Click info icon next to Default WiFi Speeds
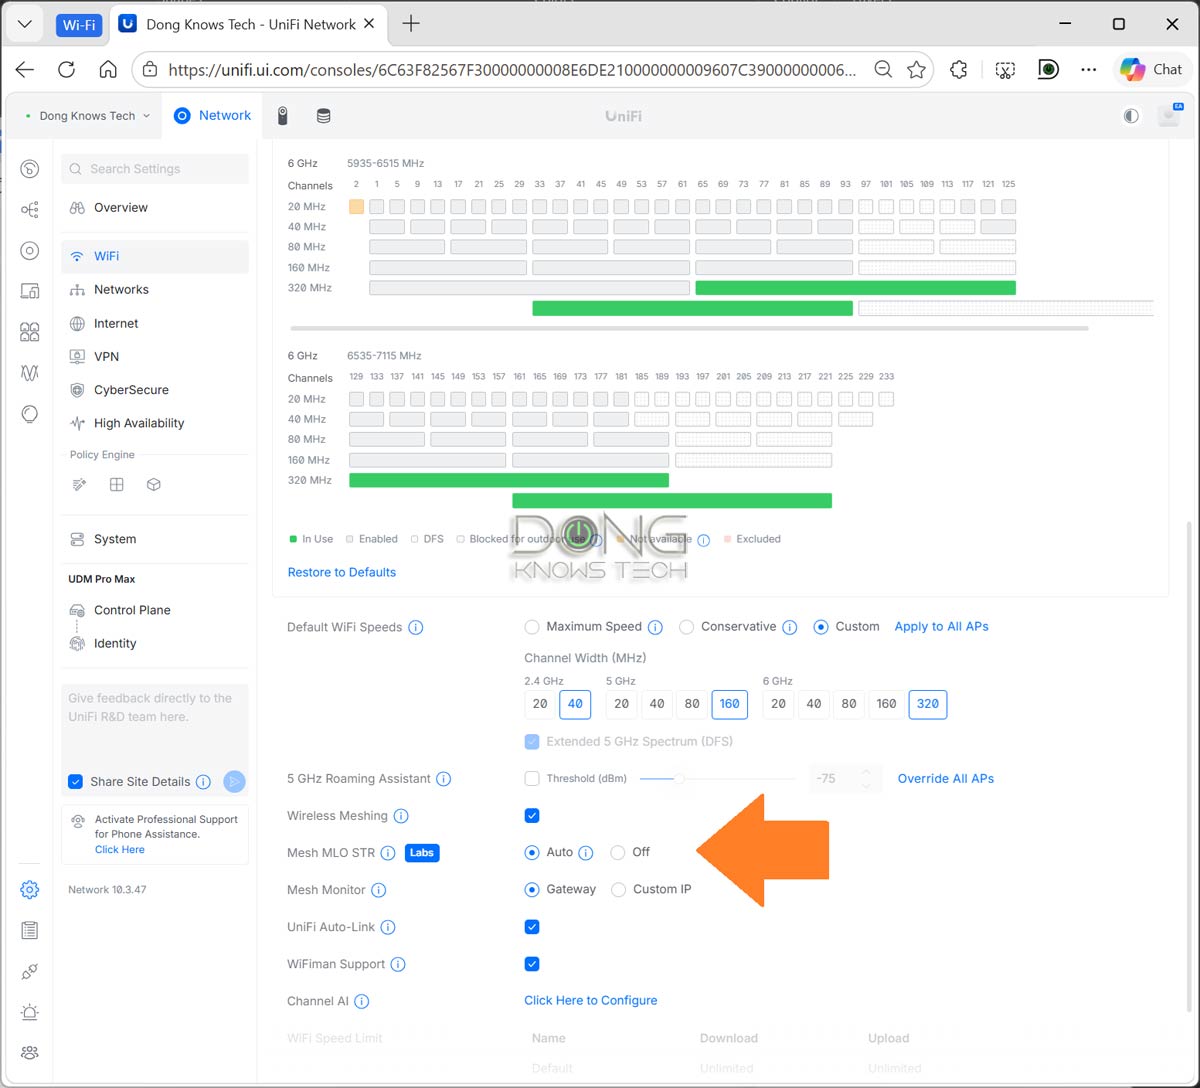The image size is (1200, 1088). tap(416, 628)
